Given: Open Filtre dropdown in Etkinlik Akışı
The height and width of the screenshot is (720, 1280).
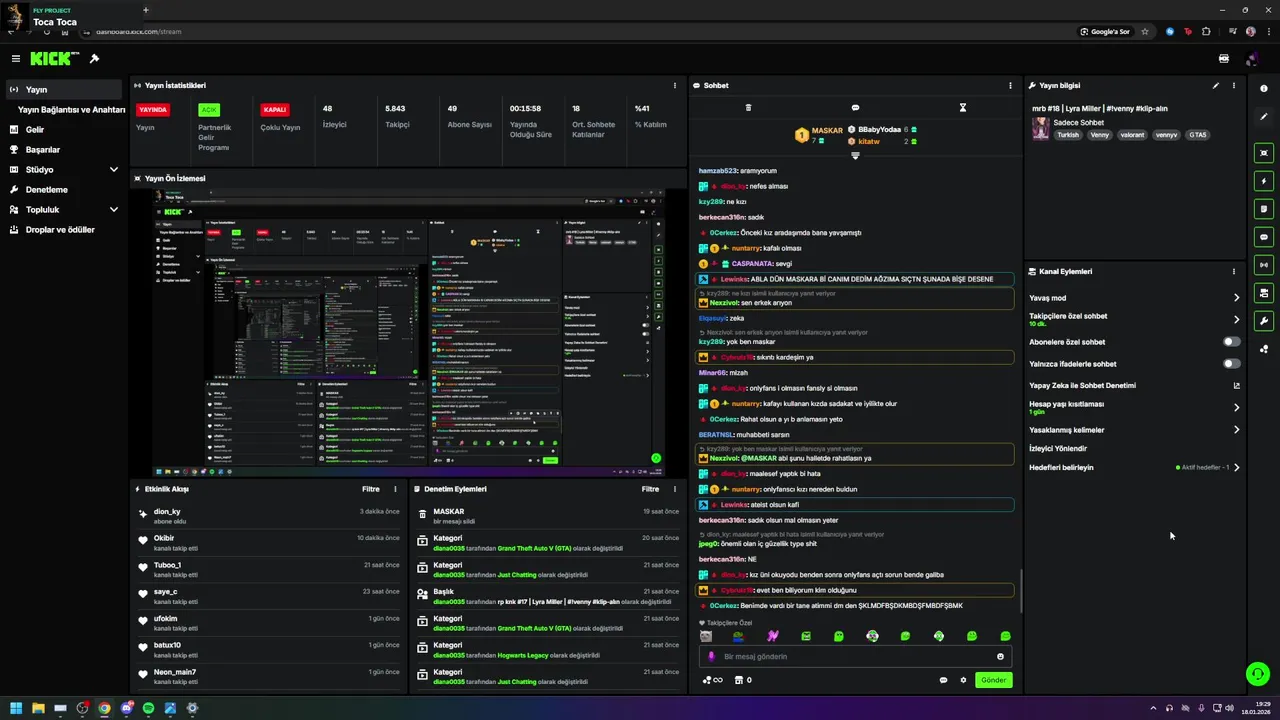Looking at the screenshot, I should tap(370, 489).
